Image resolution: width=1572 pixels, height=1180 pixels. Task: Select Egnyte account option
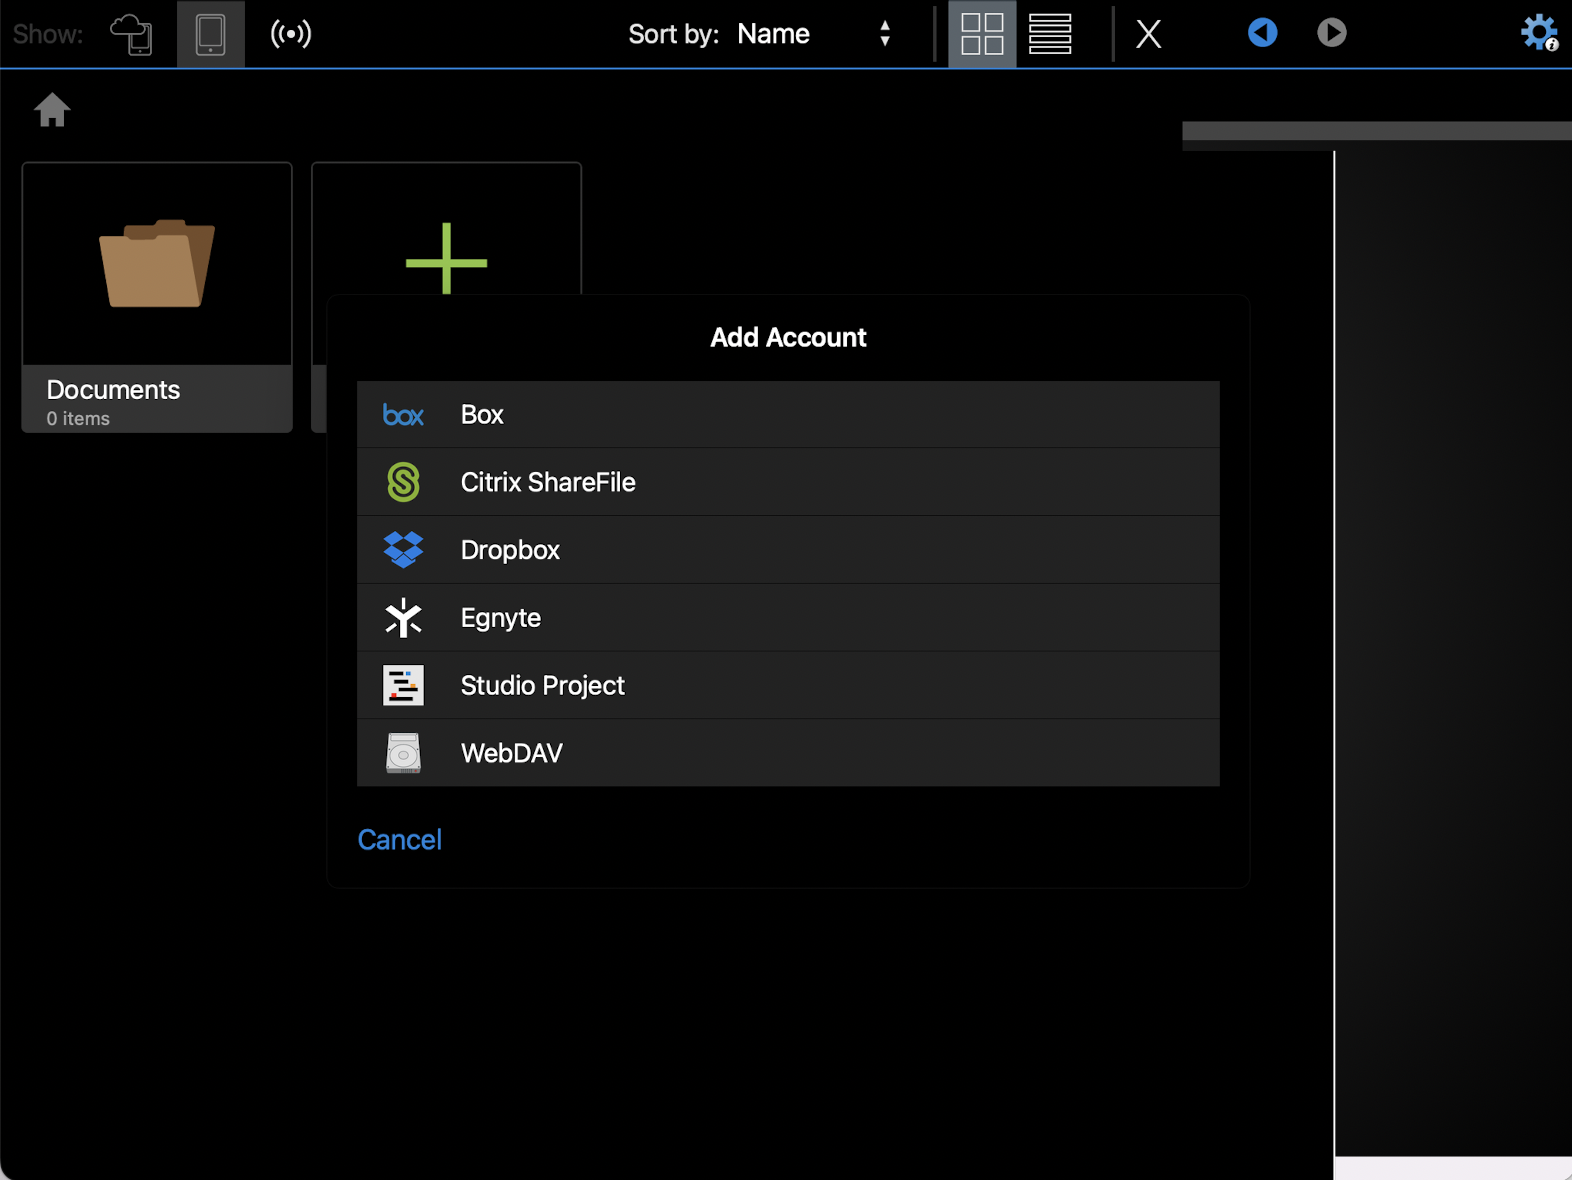pyautogui.click(x=788, y=618)
